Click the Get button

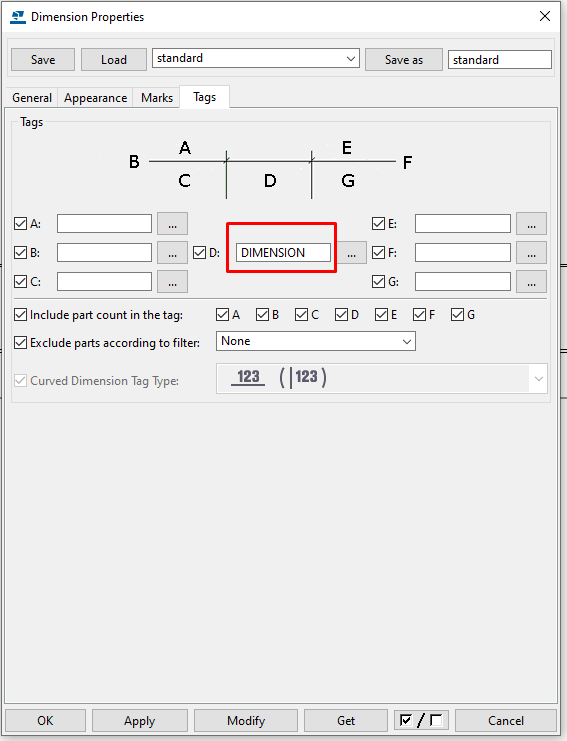[x=346, y=721]
